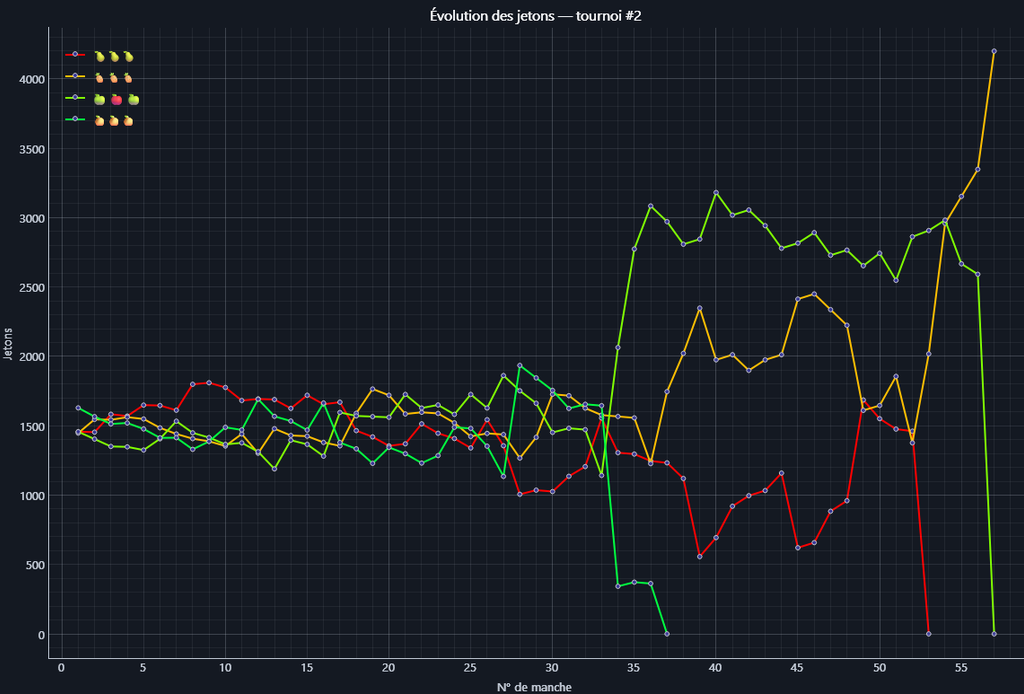The width and height of the screenshot is (1024, 694).
Task: Select the lime line's peak point at round 40
Action: coord(716,193)
